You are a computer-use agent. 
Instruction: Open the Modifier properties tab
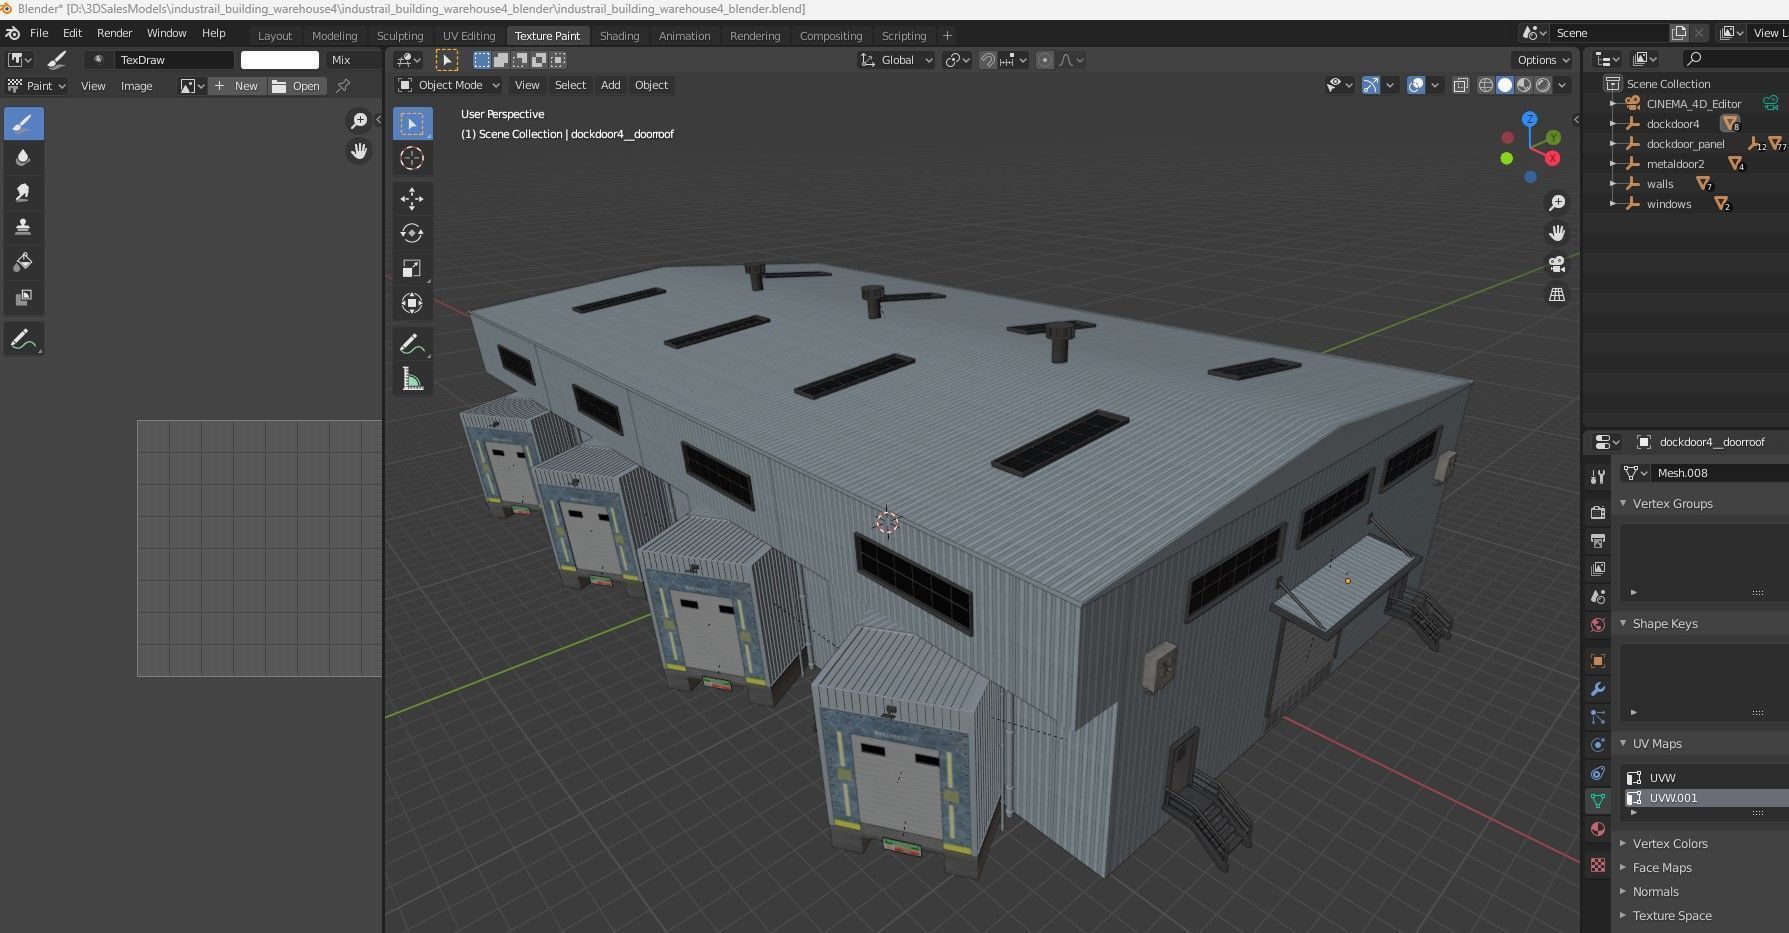tap(1598, 689)
